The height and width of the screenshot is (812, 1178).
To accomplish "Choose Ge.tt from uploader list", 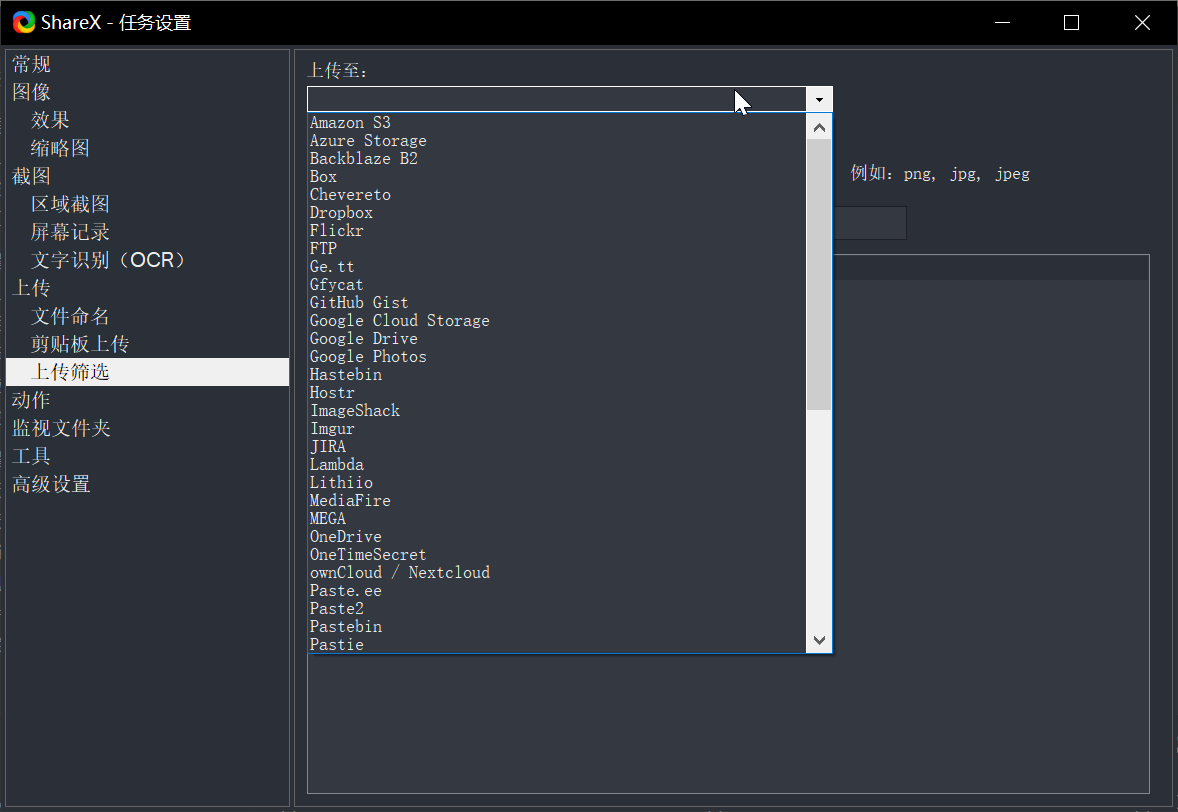I will coord(557,267).
